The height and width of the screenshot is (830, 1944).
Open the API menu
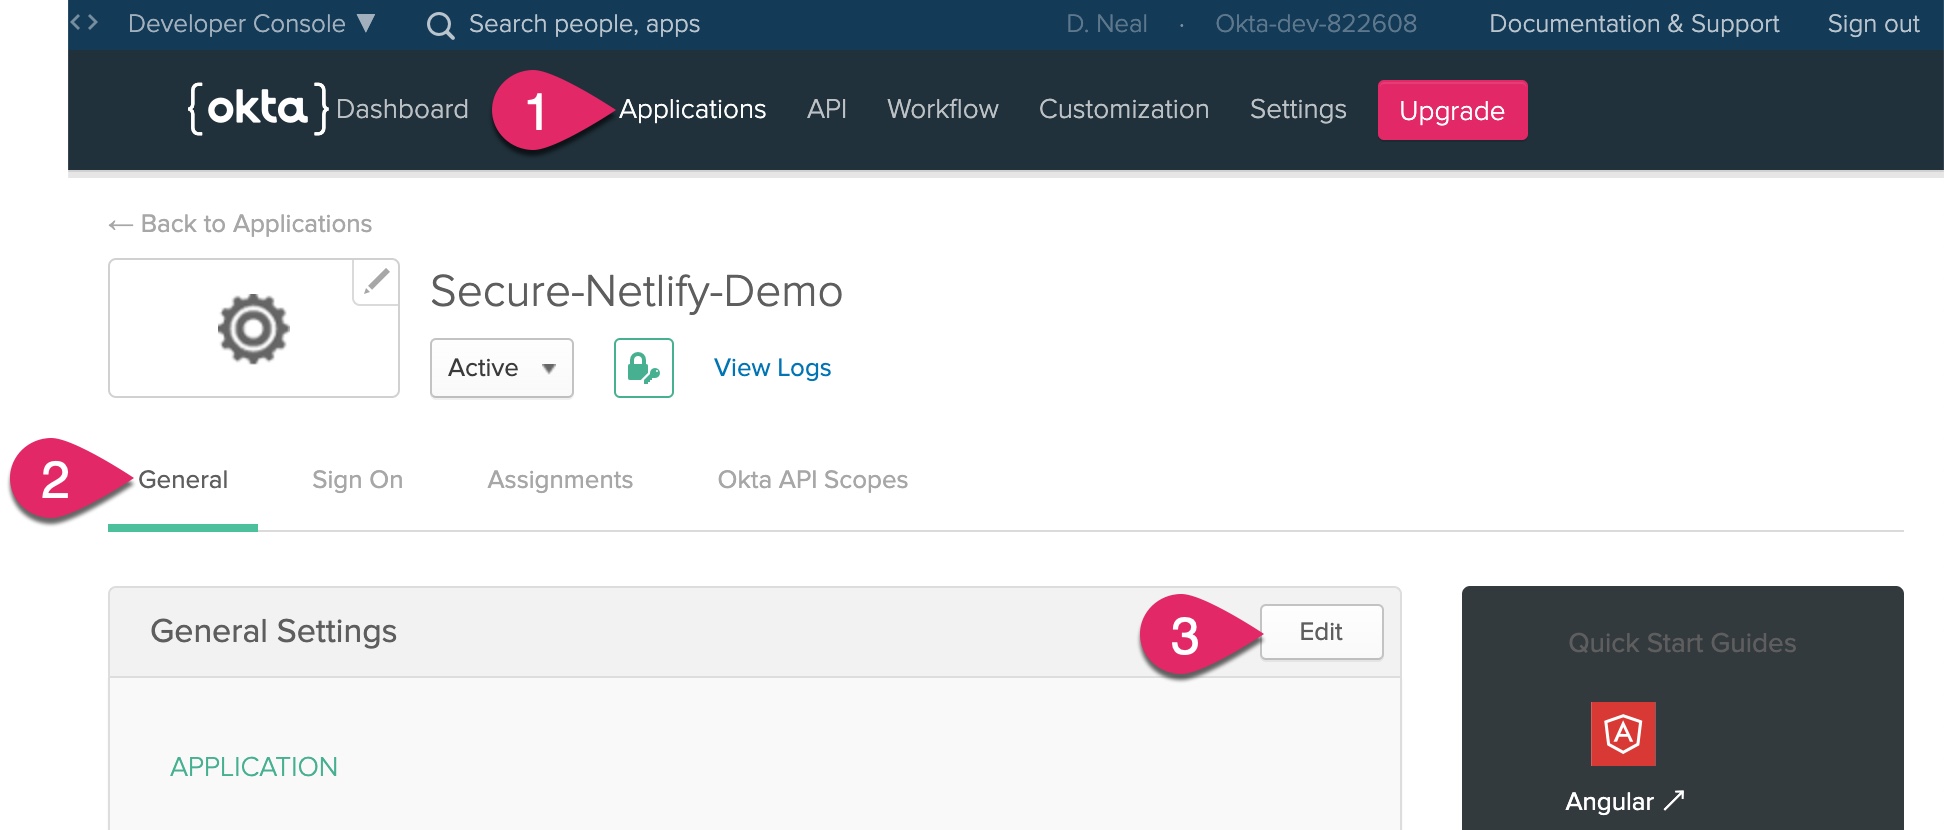826,109
